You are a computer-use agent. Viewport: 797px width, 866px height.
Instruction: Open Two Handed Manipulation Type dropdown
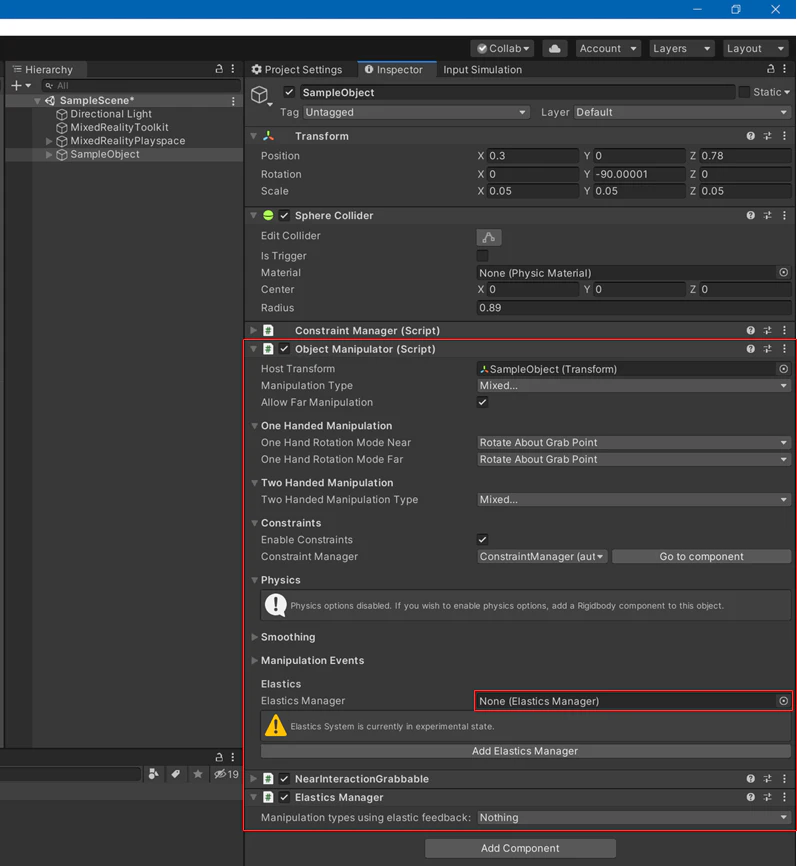pos(634,499)
